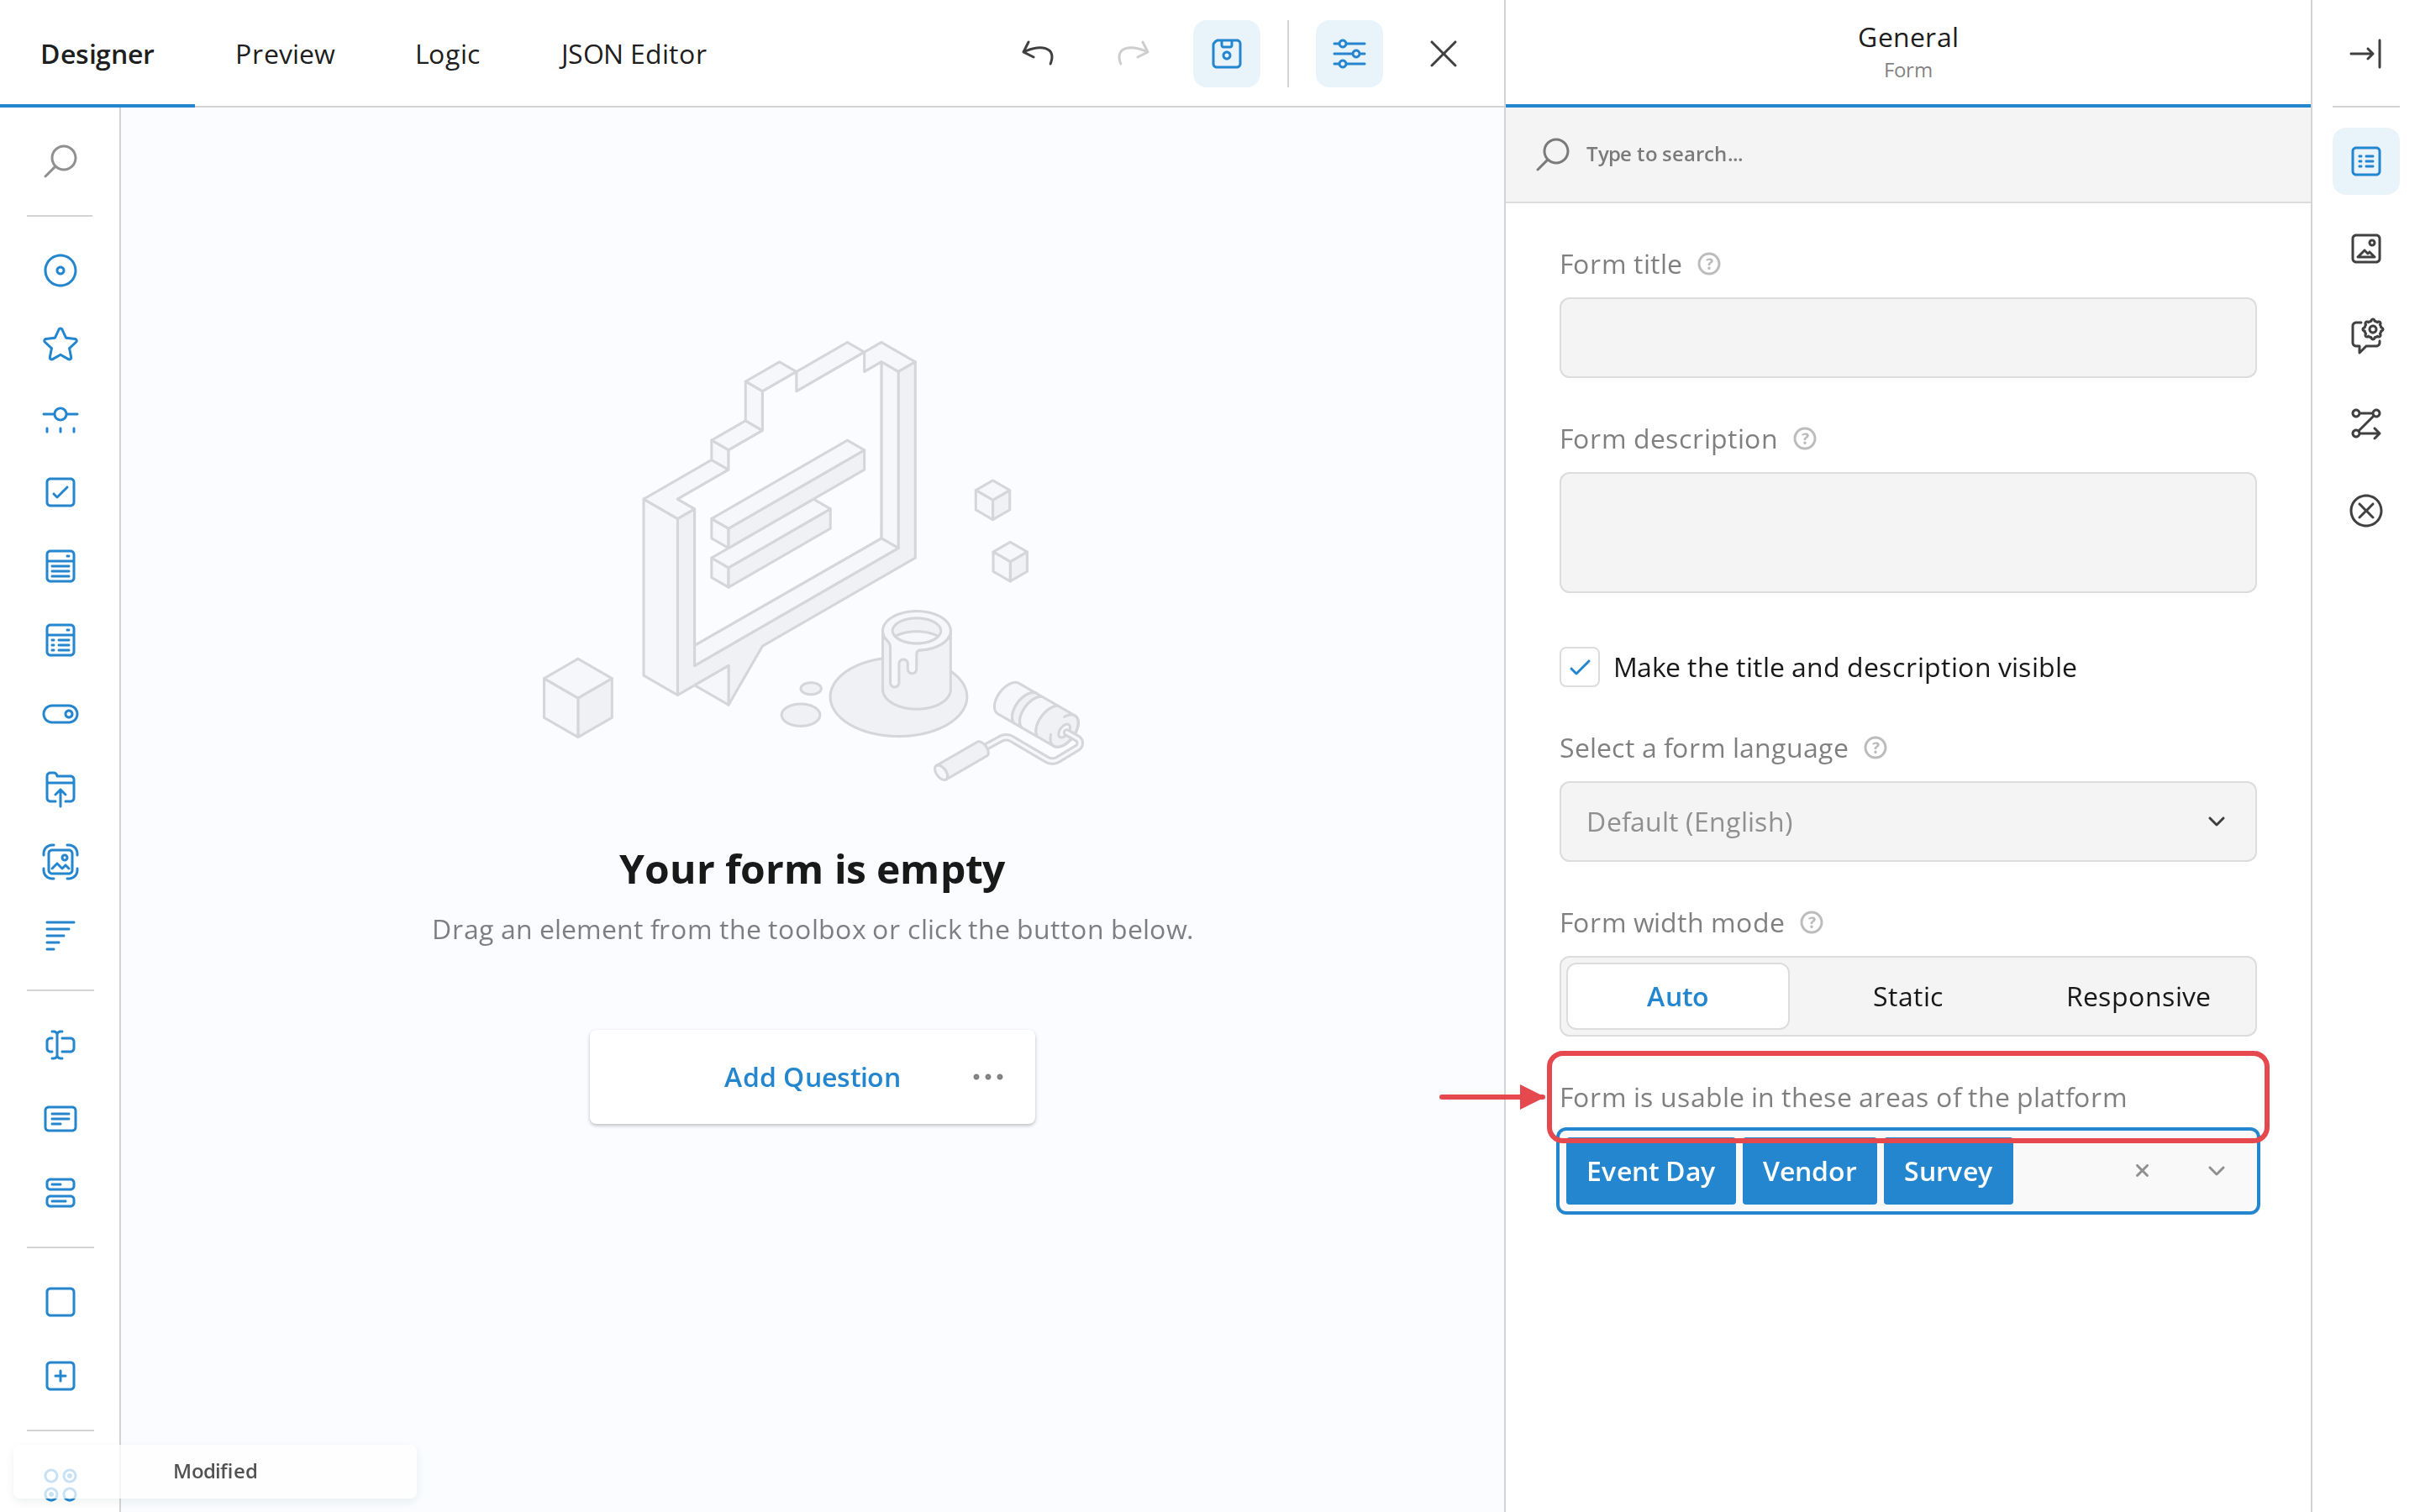The height and width of the screenshot is (1512, 2420).
Task: Open General properties category icon
Action: [x=2365, y=161]
